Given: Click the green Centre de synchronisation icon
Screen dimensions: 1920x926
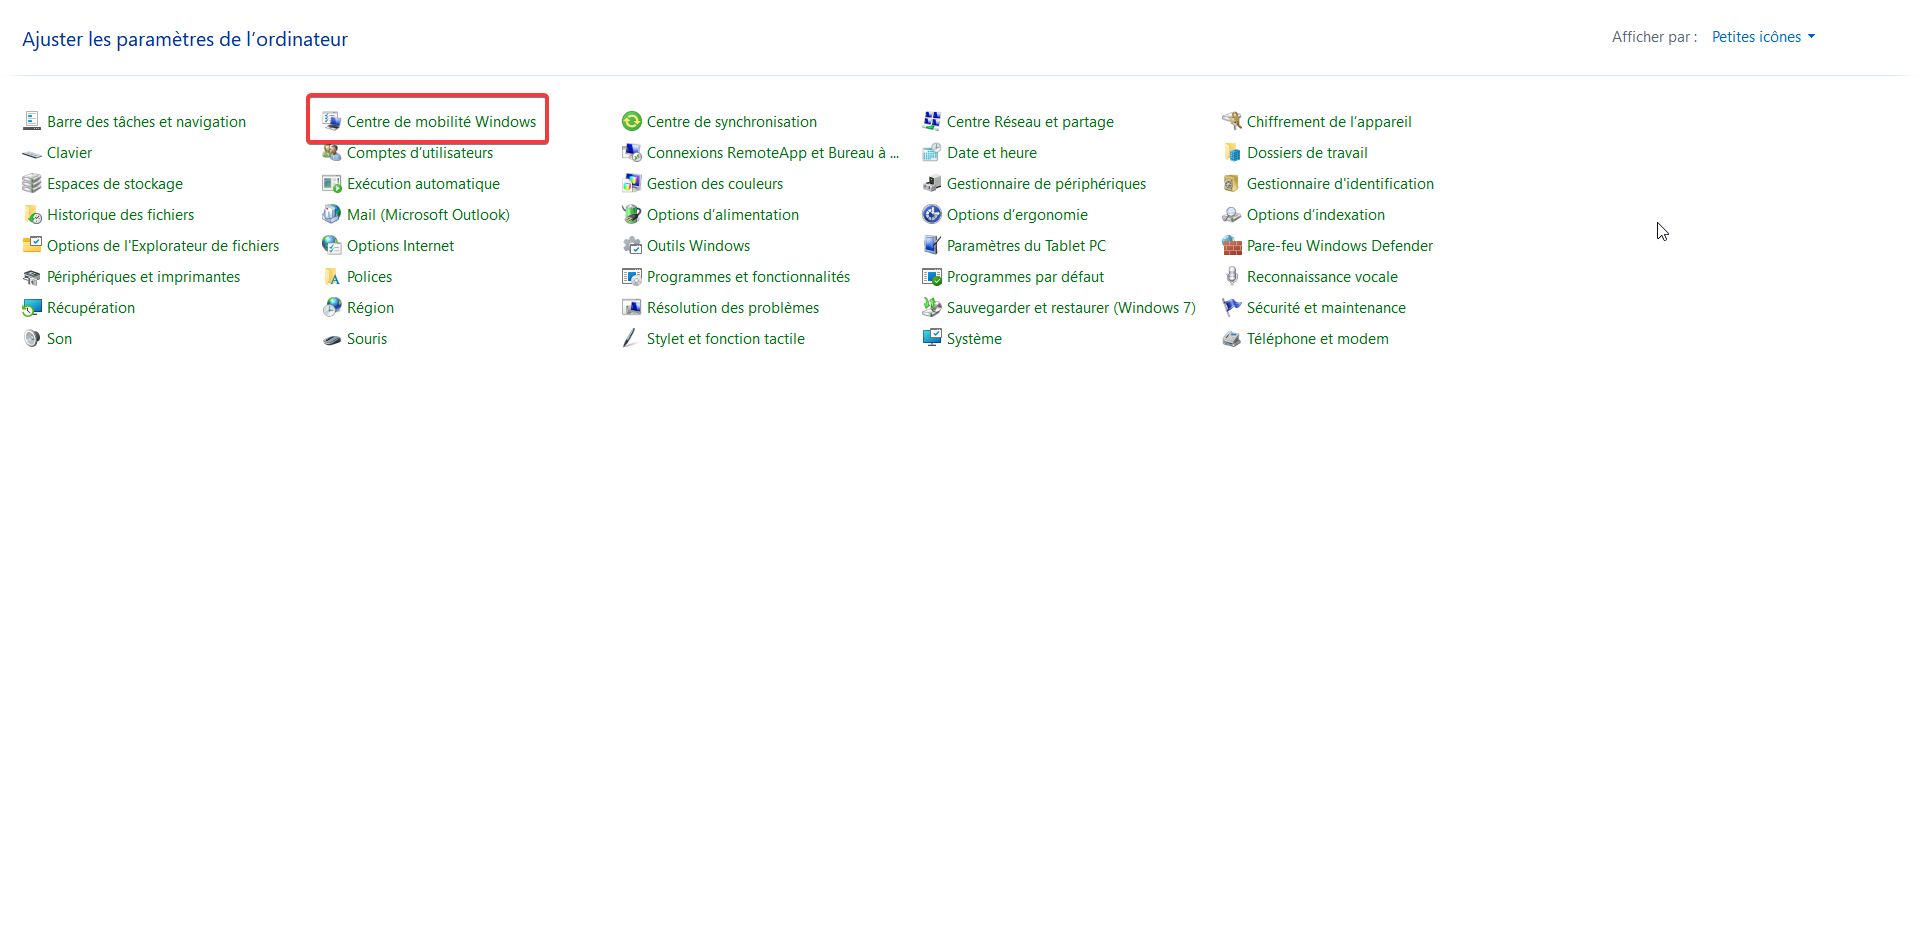Looking at the screenshot, I should (632, 121).
